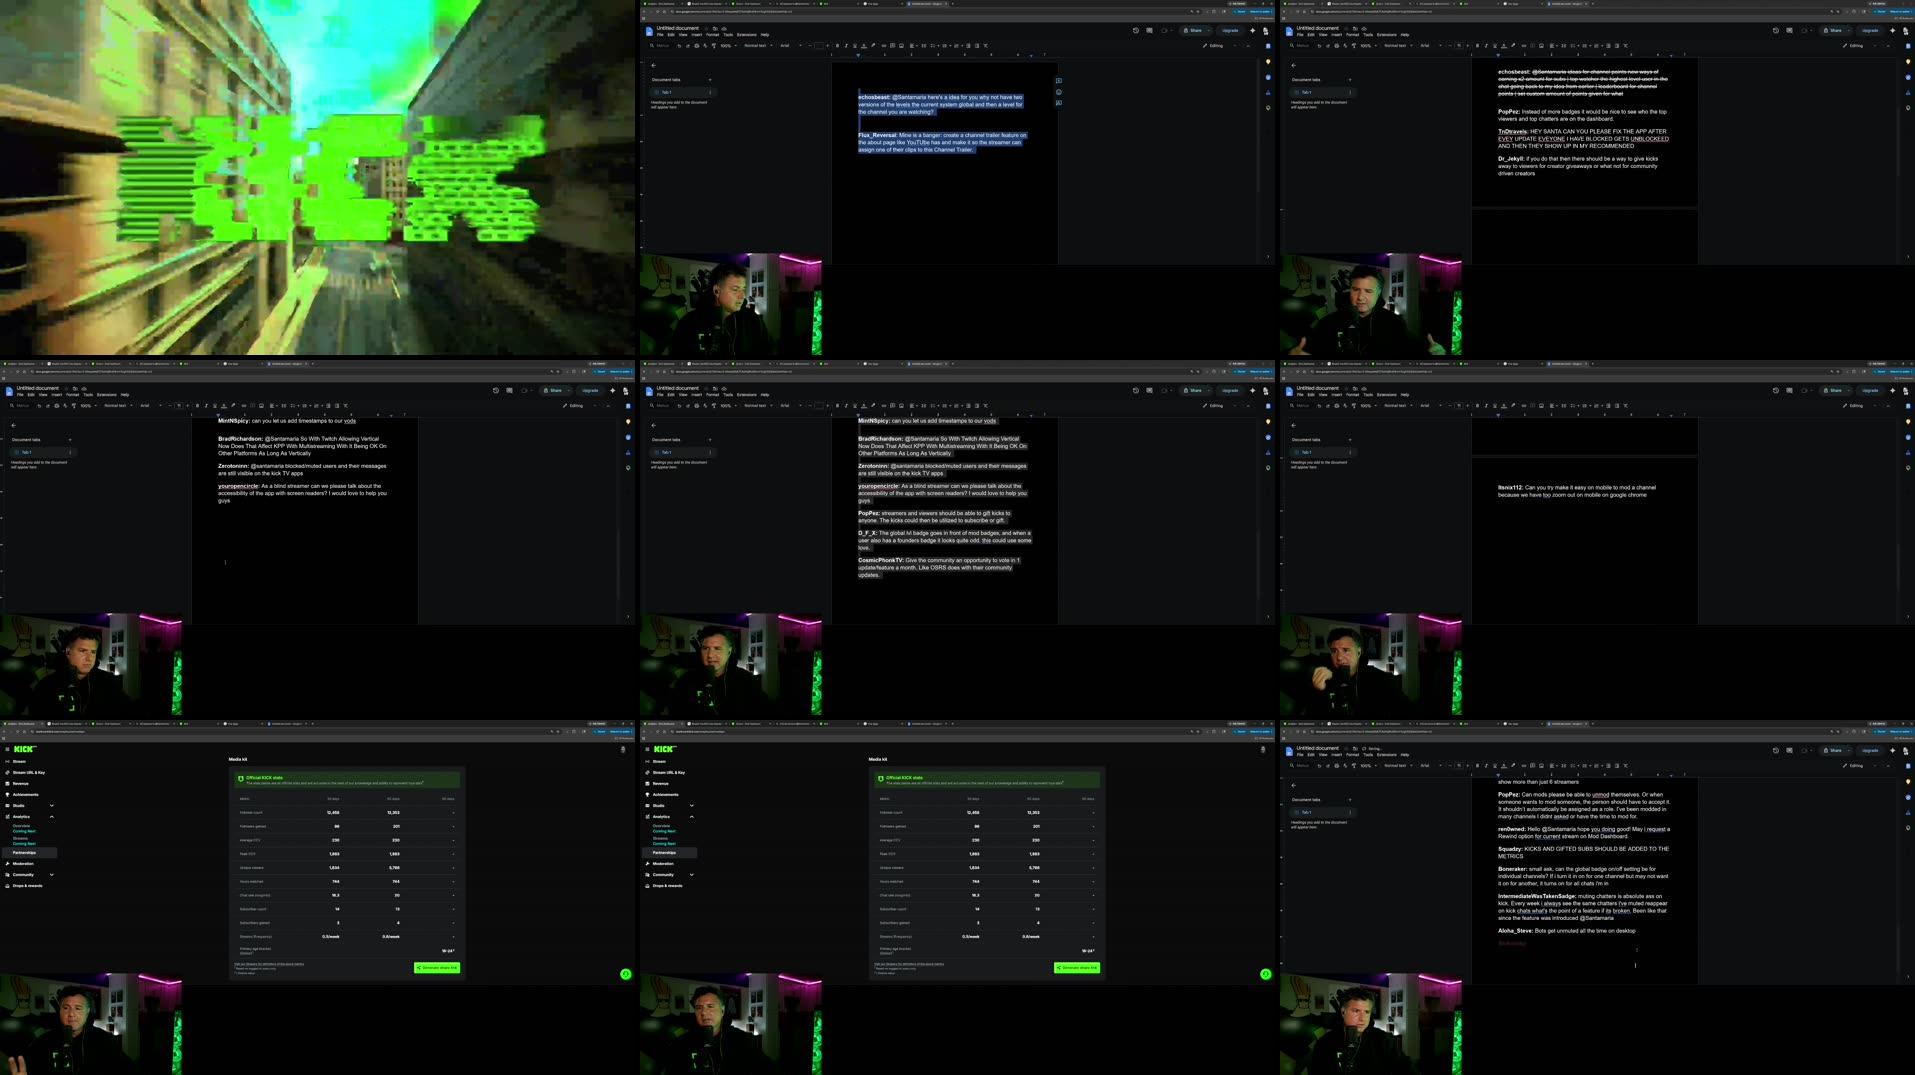
Task: Click Upgrade button in Aloha_Steve document frame
Action: 1870,751
